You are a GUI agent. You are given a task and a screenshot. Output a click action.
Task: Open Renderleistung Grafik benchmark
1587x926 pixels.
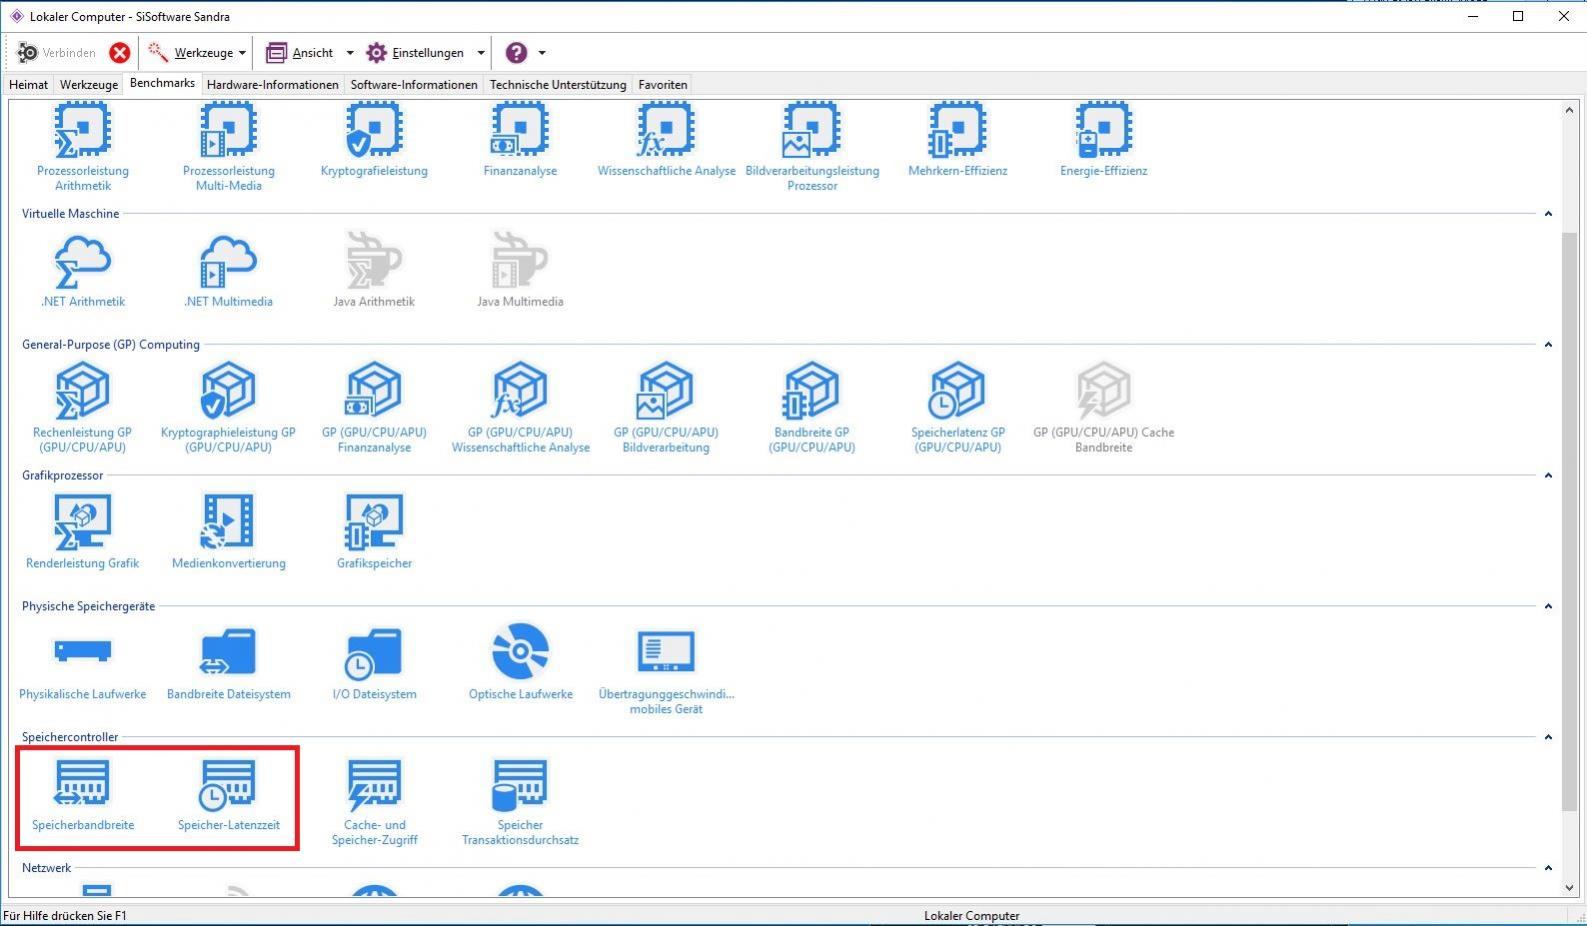(x=83, y=532)
